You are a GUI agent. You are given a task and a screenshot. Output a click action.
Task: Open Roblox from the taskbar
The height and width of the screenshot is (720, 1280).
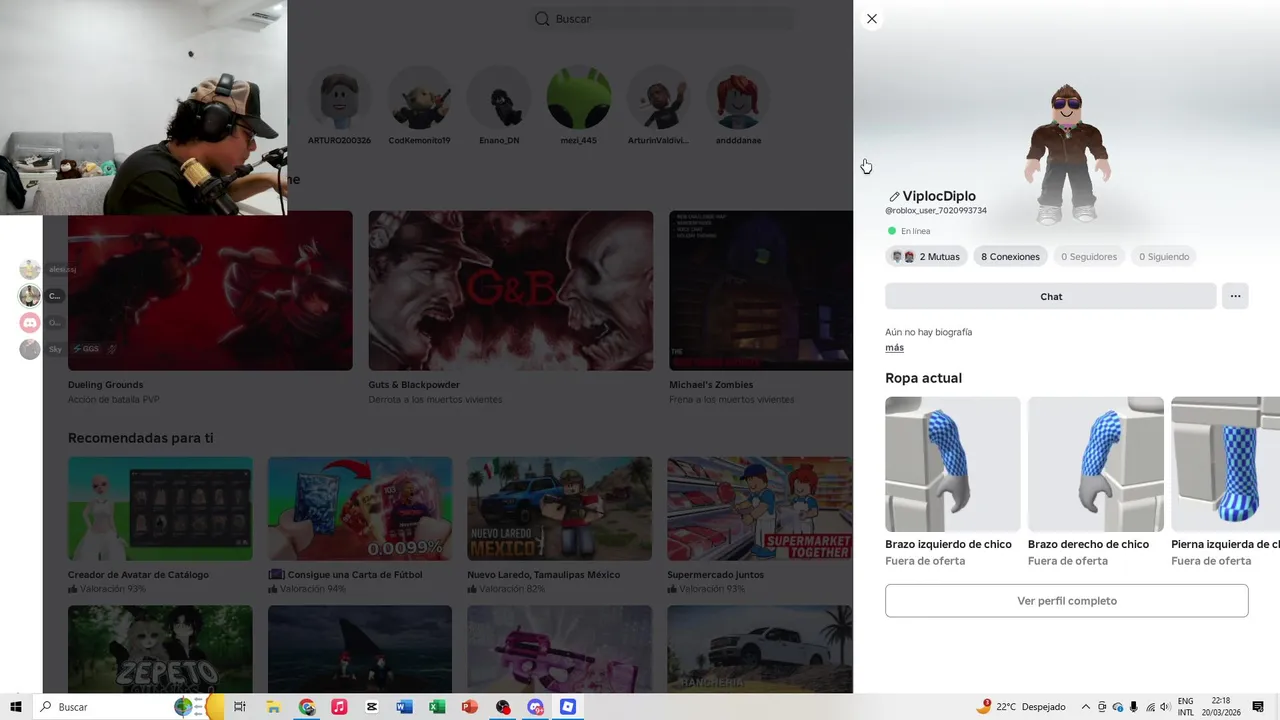[568, 707]
